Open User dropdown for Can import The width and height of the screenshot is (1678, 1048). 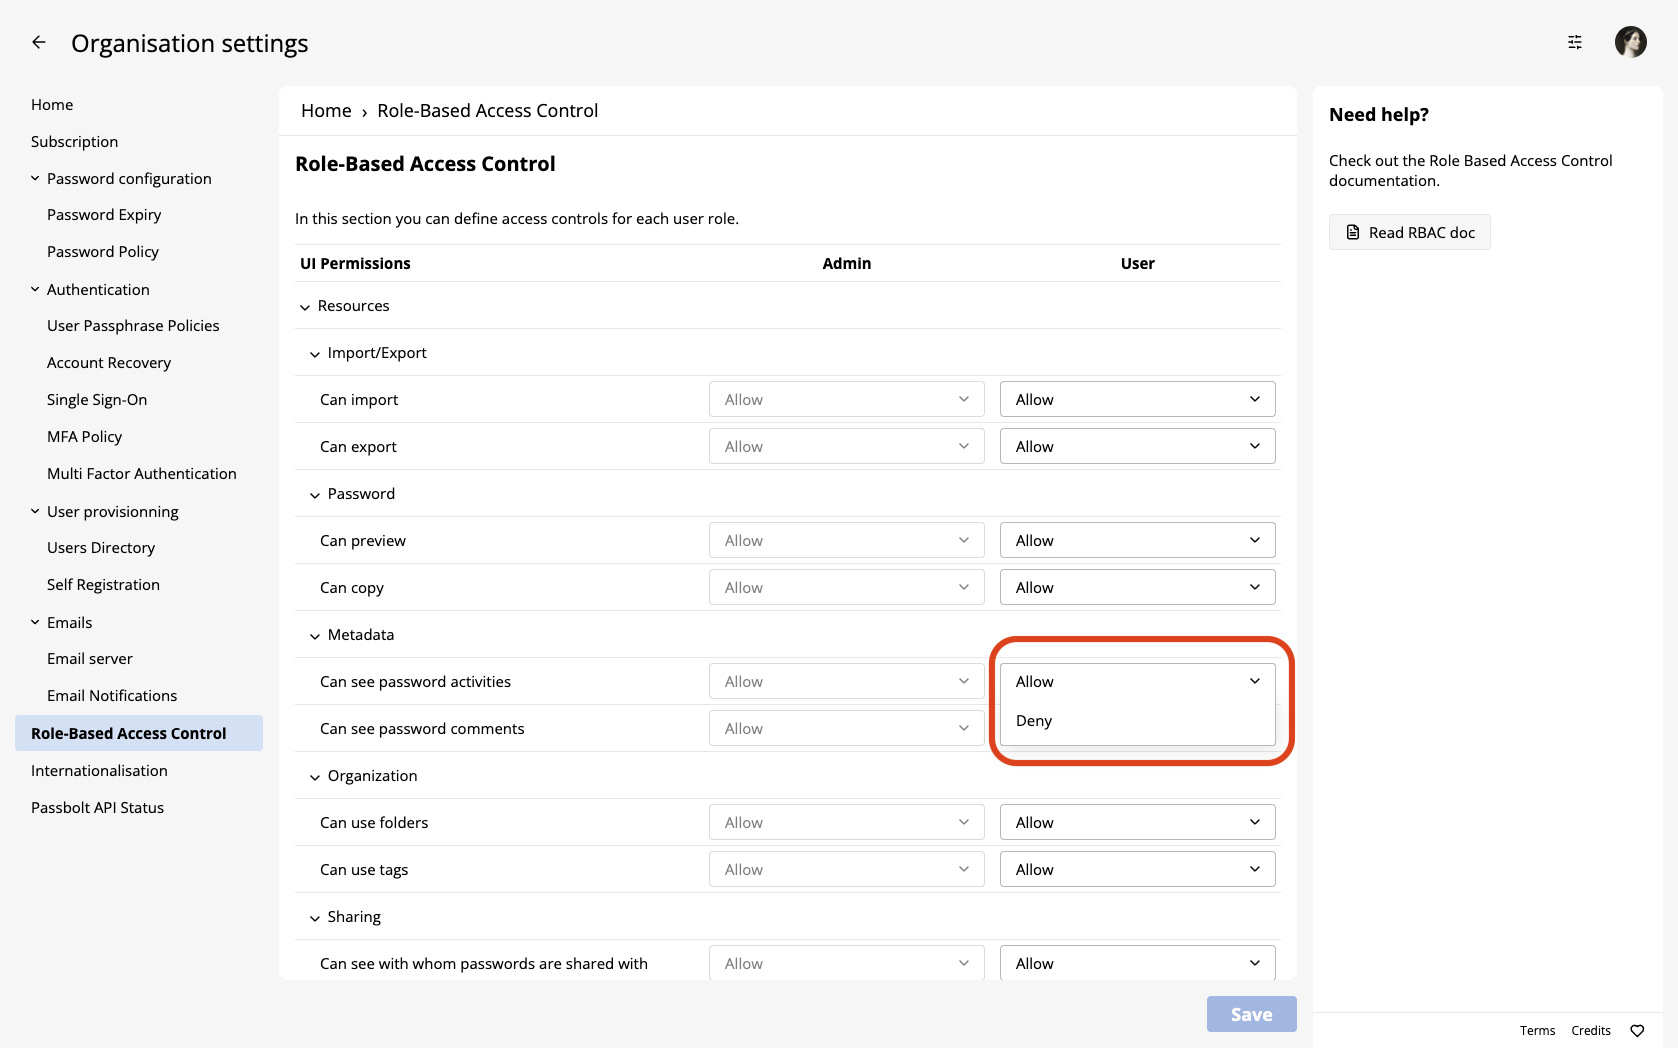click(x=1137, y=400)
